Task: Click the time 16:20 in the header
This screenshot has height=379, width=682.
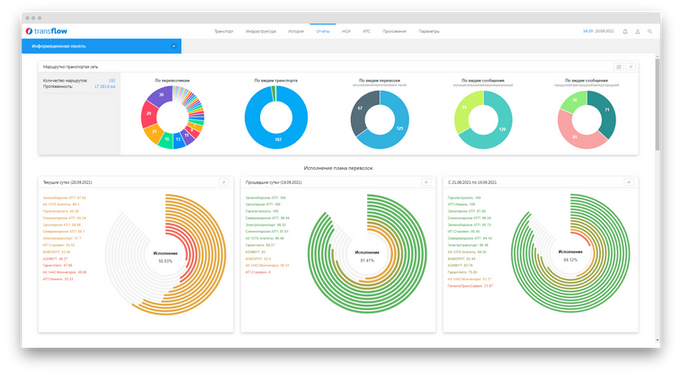Action: point(588,31)
